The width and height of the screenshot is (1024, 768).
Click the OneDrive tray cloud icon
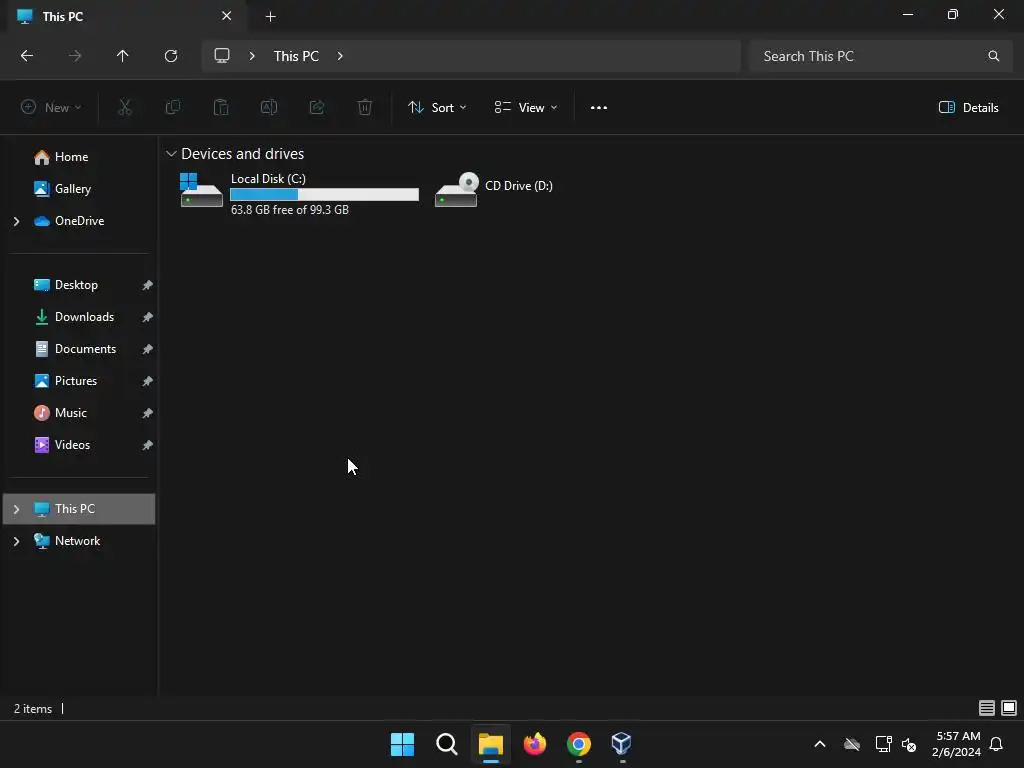point(852,744)
